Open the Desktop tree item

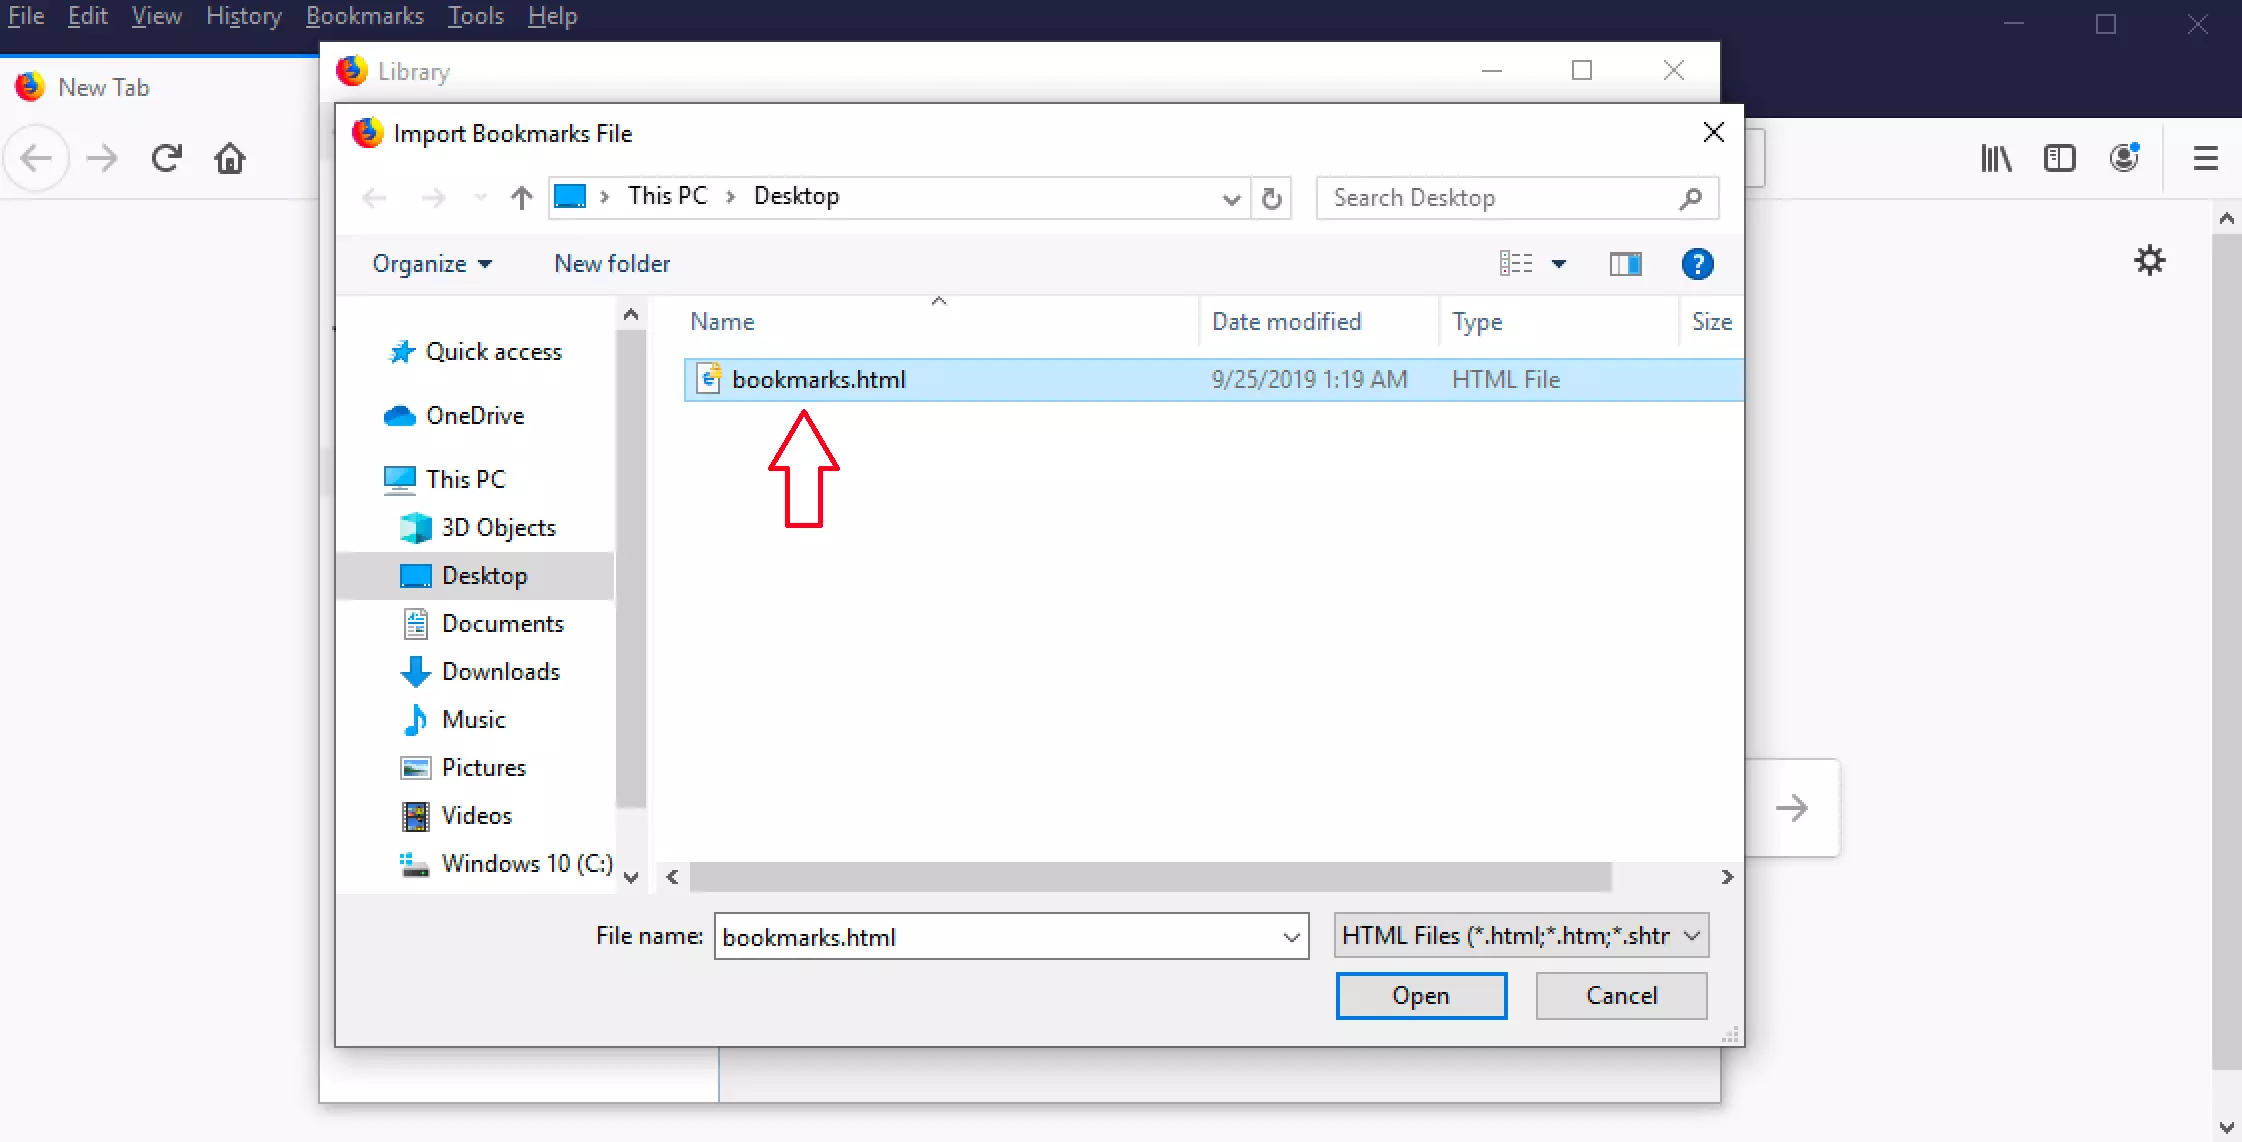tap(483, 575)
